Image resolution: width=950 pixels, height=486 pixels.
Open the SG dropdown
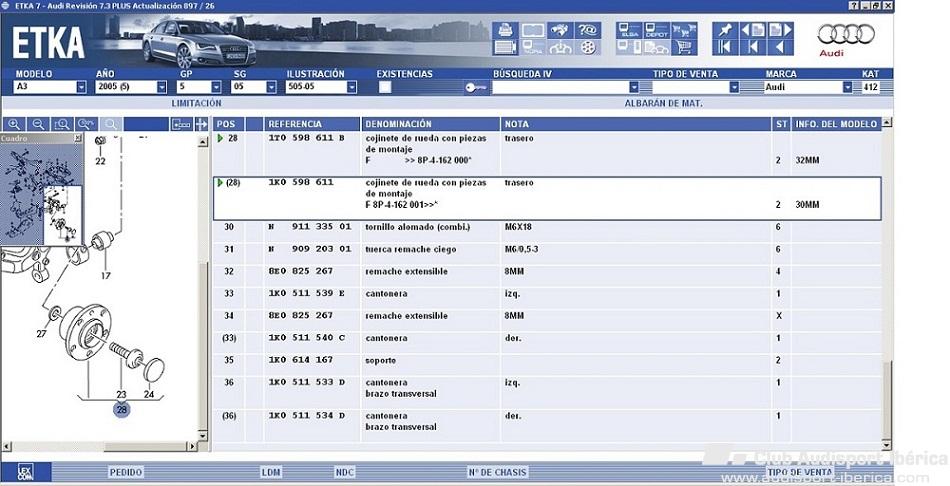271,87
